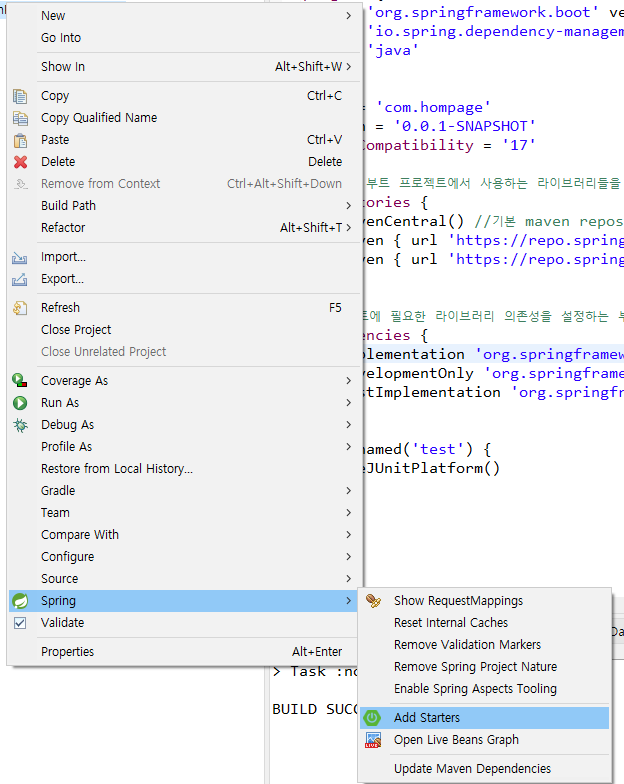Expand the Compare With submenu arrow

tap(348, 535)
